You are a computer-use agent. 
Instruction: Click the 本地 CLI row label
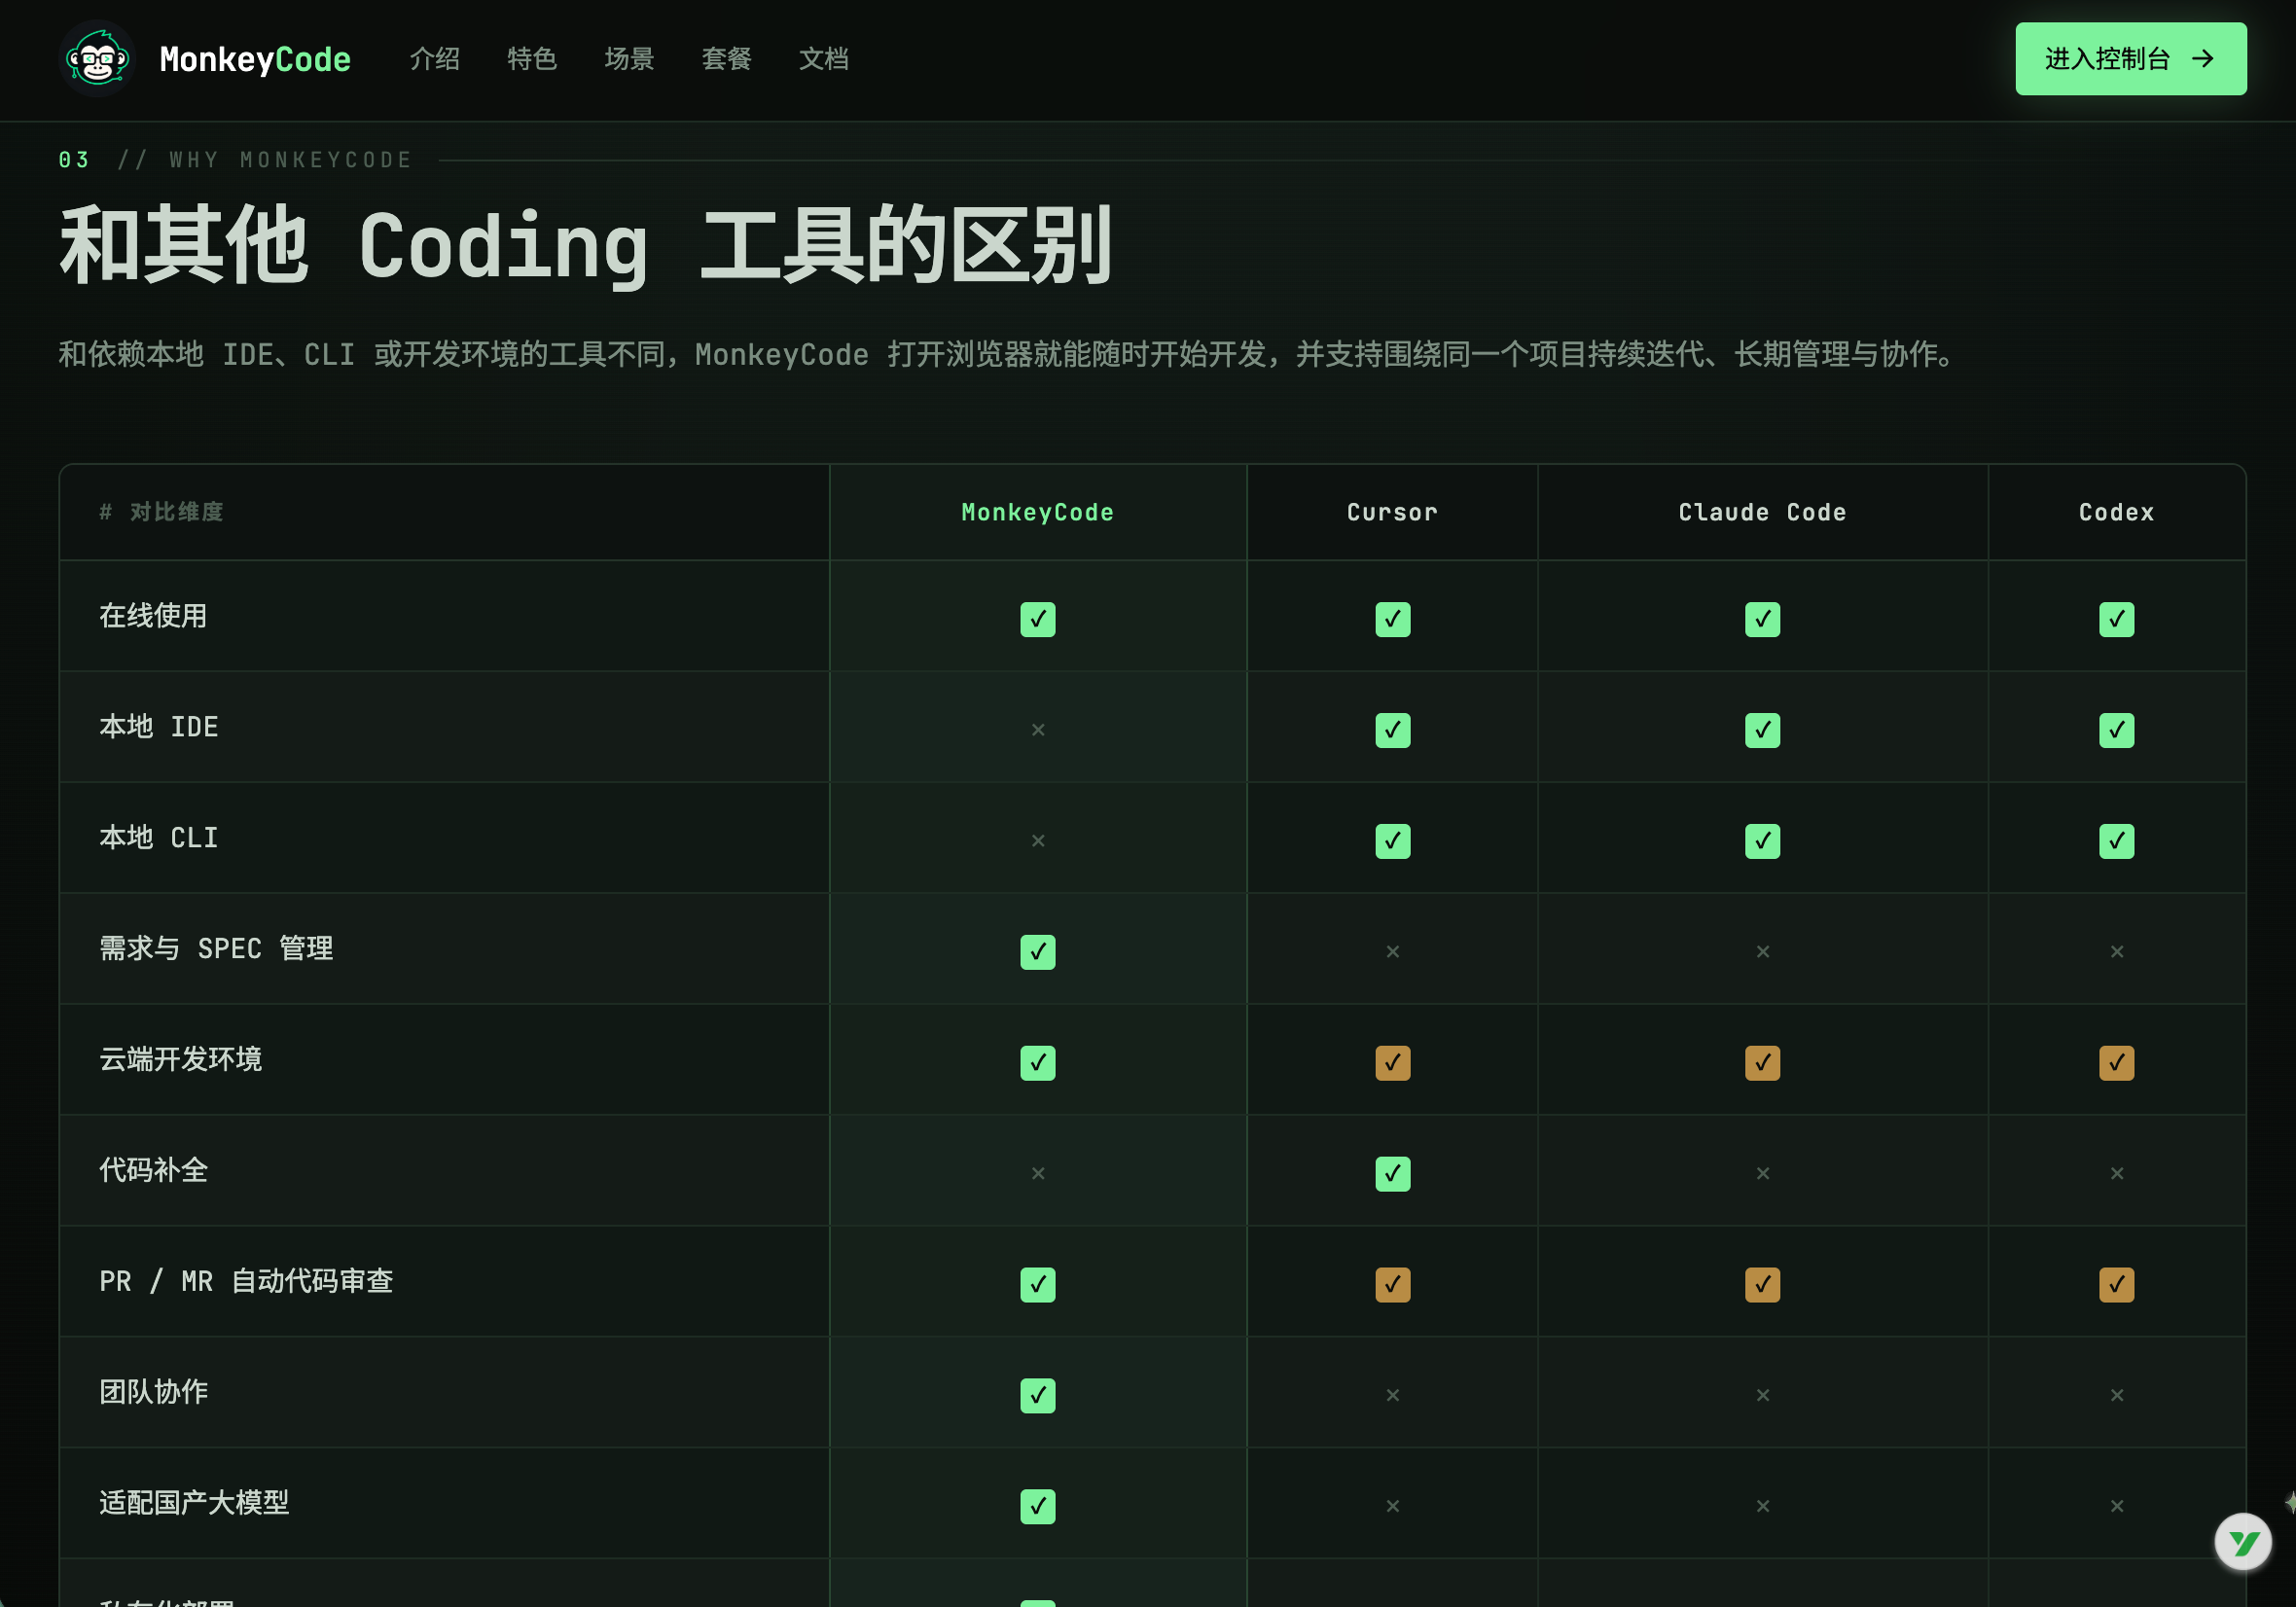pyautogui.click(x=158, y=838)
